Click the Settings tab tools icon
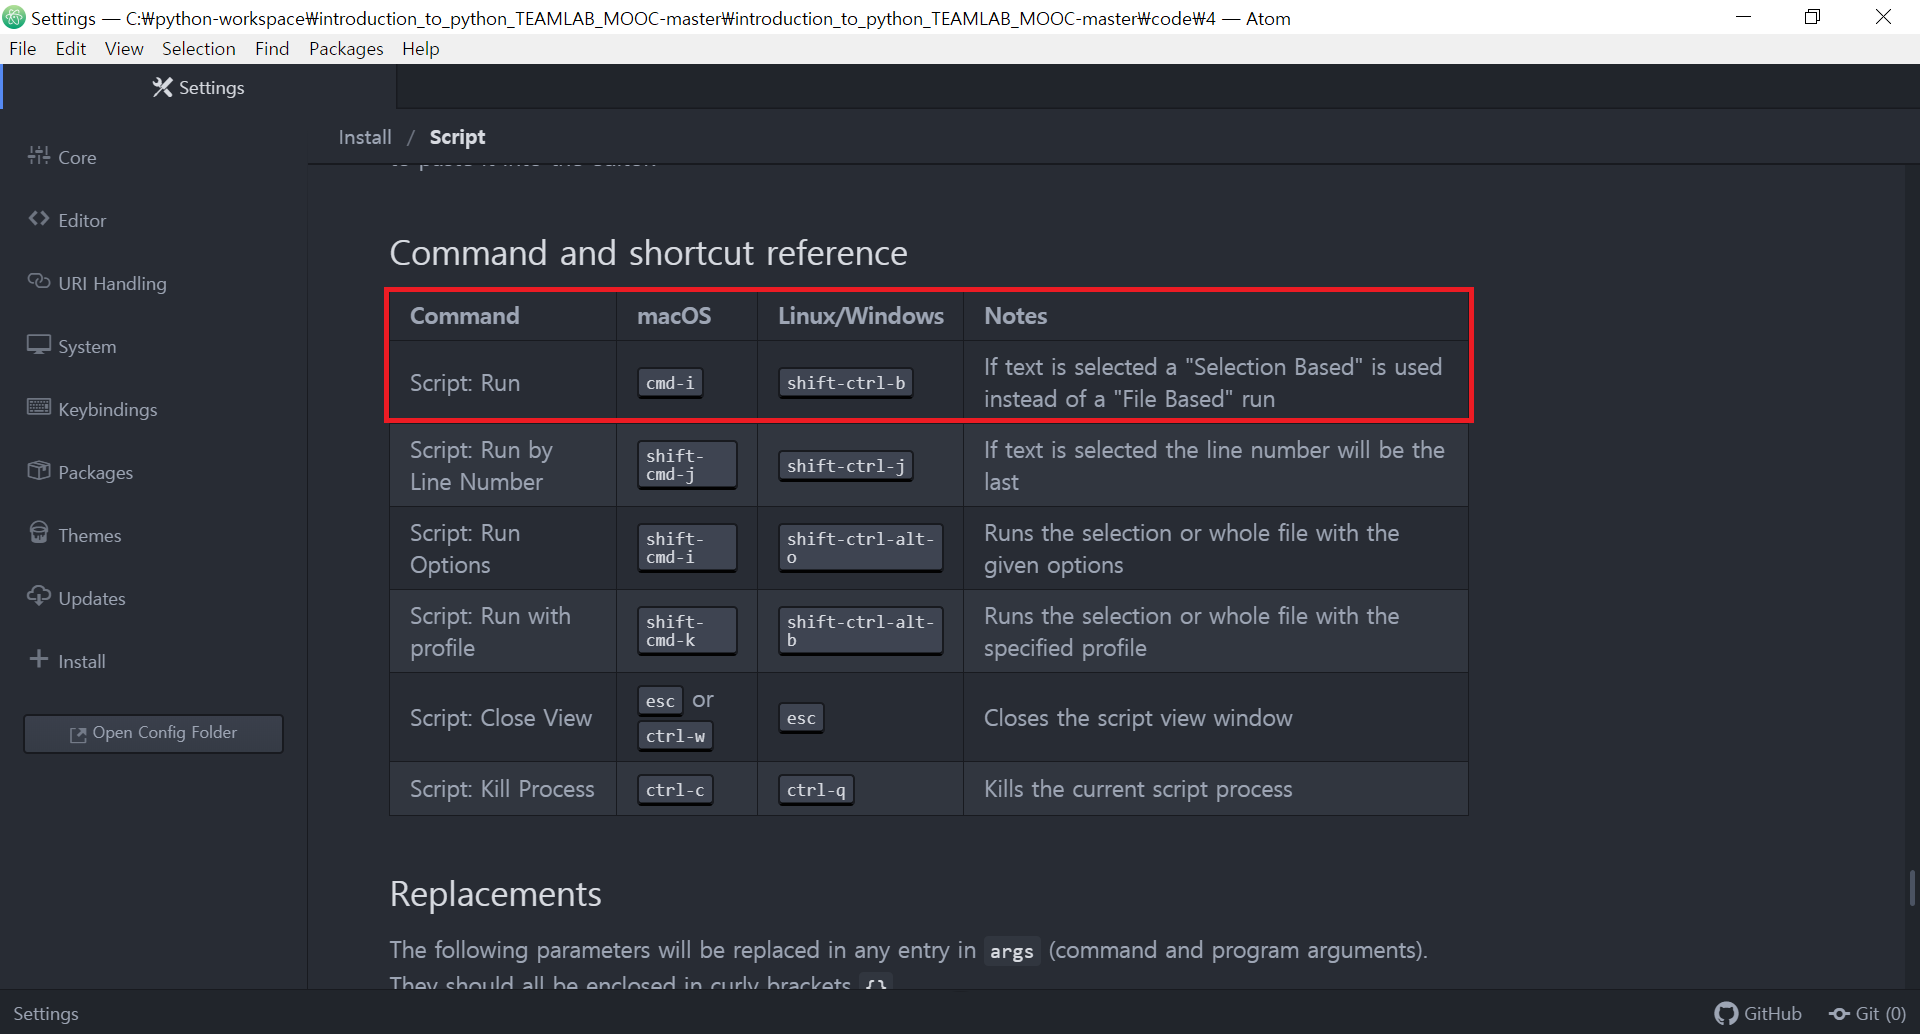1920x1034 pixels. point(162,87)
